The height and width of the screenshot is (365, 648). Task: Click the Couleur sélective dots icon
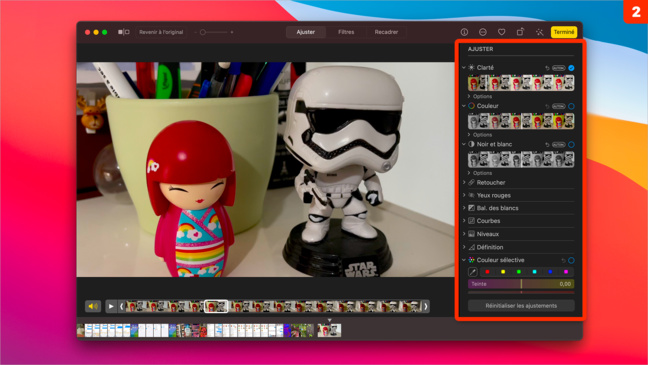pyautogui.click(x=472, y=260)
